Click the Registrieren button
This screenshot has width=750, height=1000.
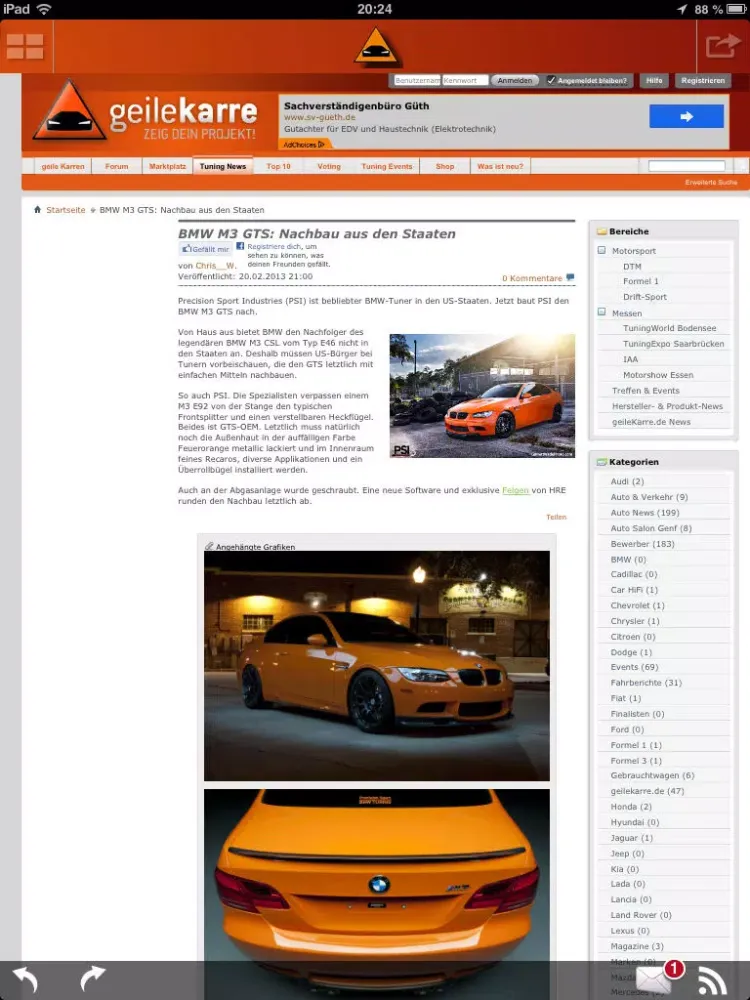pos(702,80)
